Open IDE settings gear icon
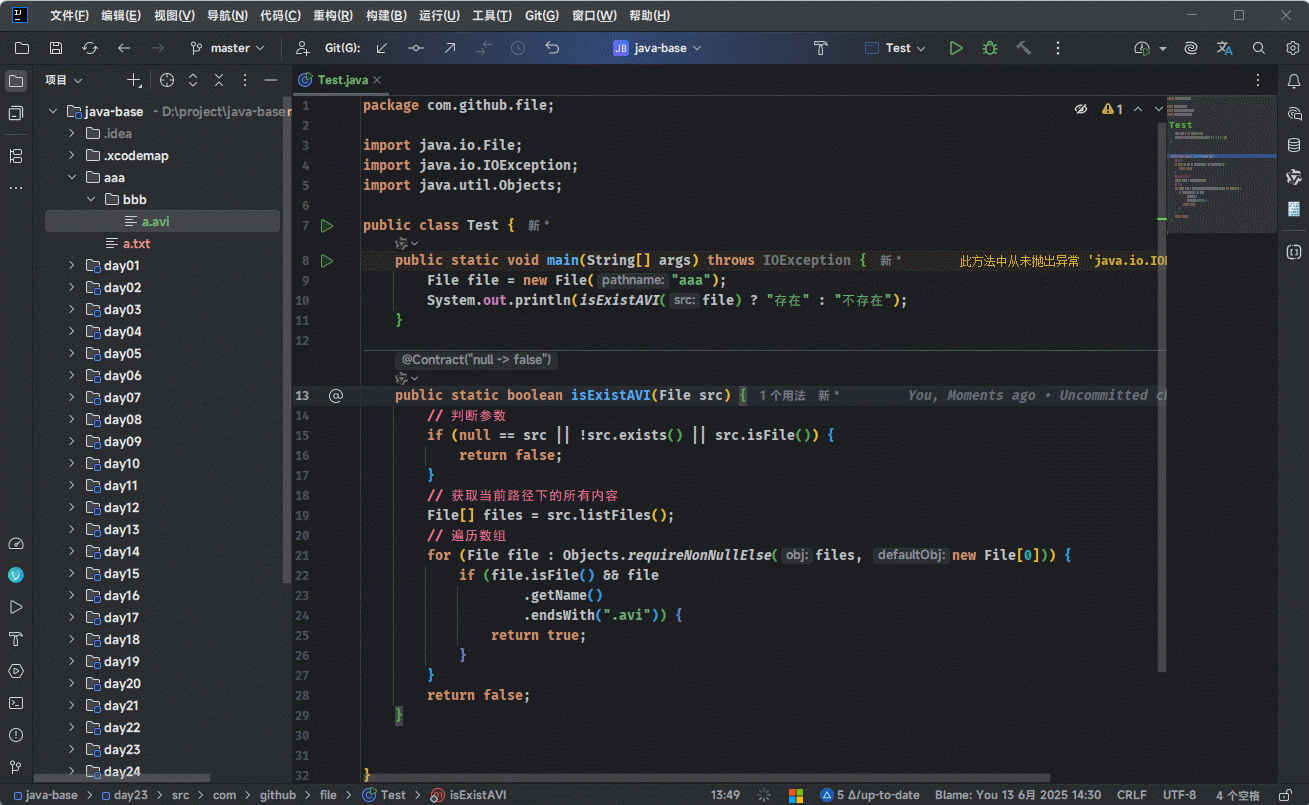1309x805 pixels. coord(1292,48)
